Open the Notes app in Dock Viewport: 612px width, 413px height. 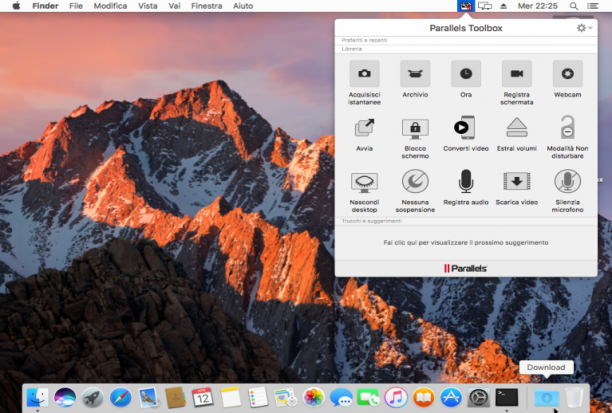pos(231,398)
